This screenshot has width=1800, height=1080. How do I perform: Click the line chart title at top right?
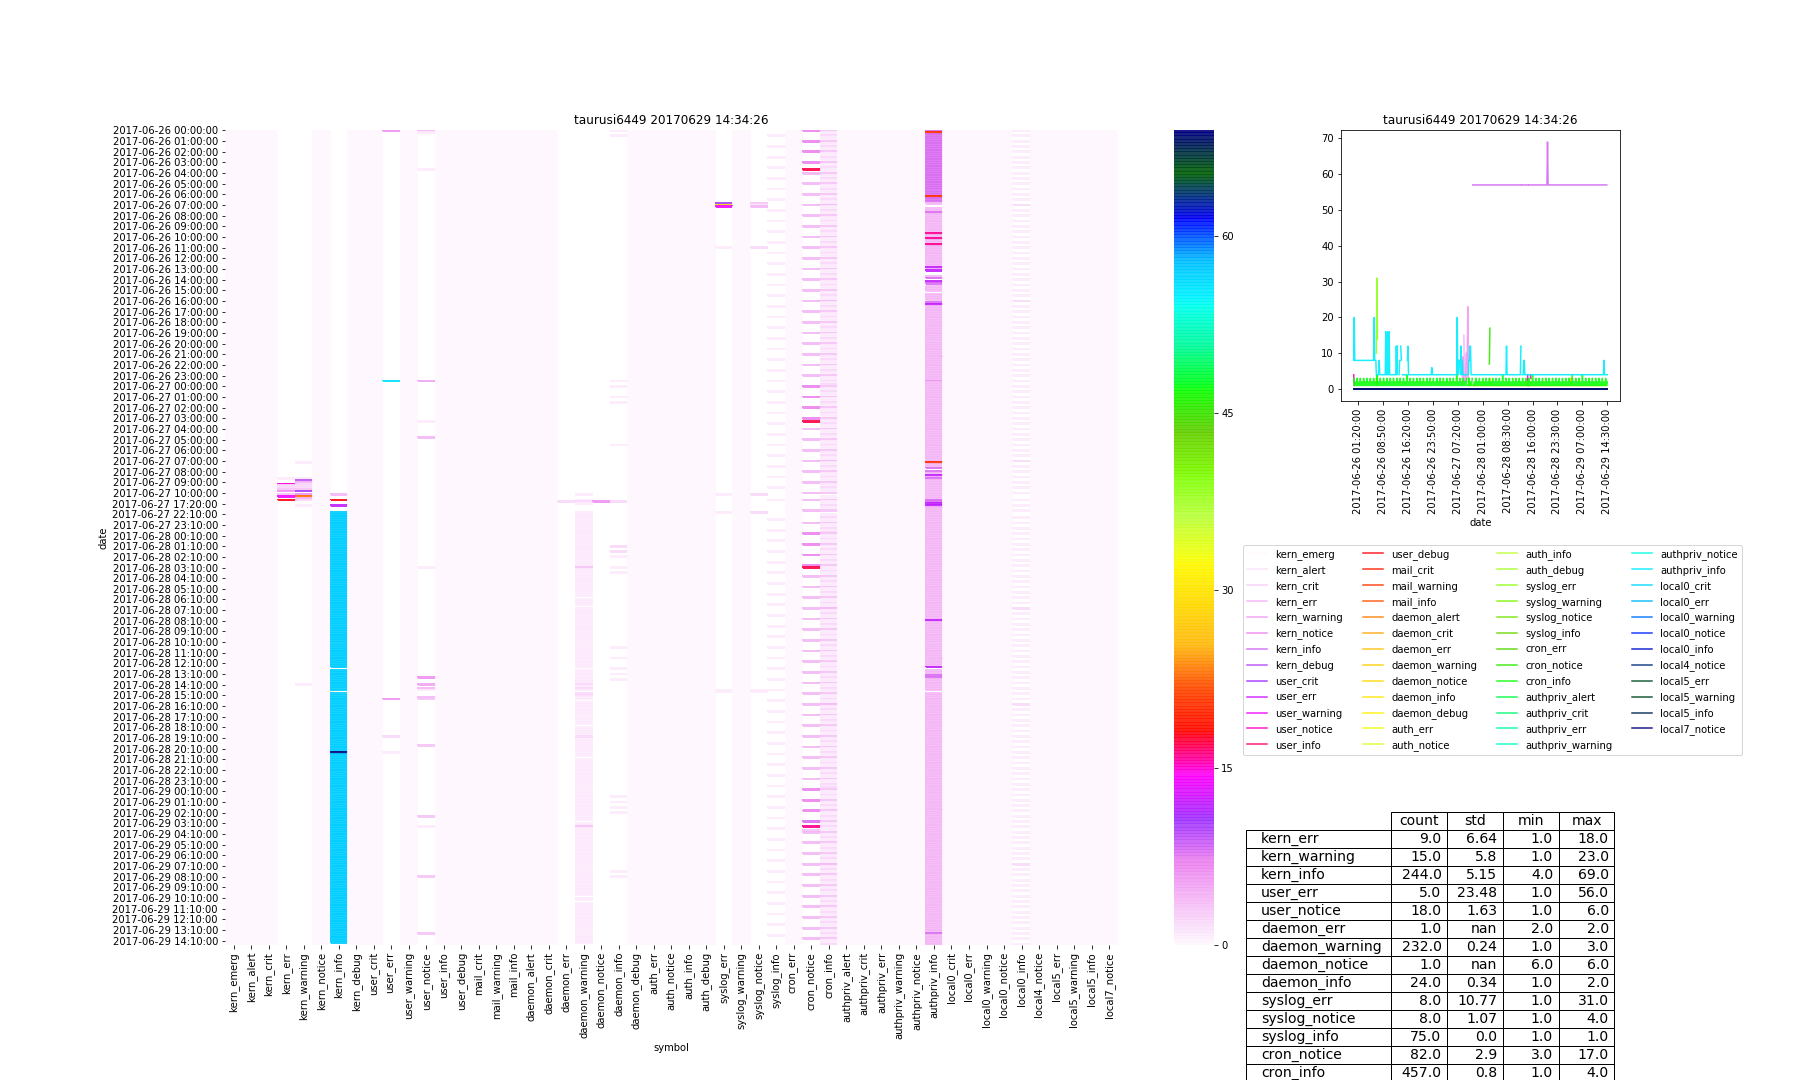1479,120
